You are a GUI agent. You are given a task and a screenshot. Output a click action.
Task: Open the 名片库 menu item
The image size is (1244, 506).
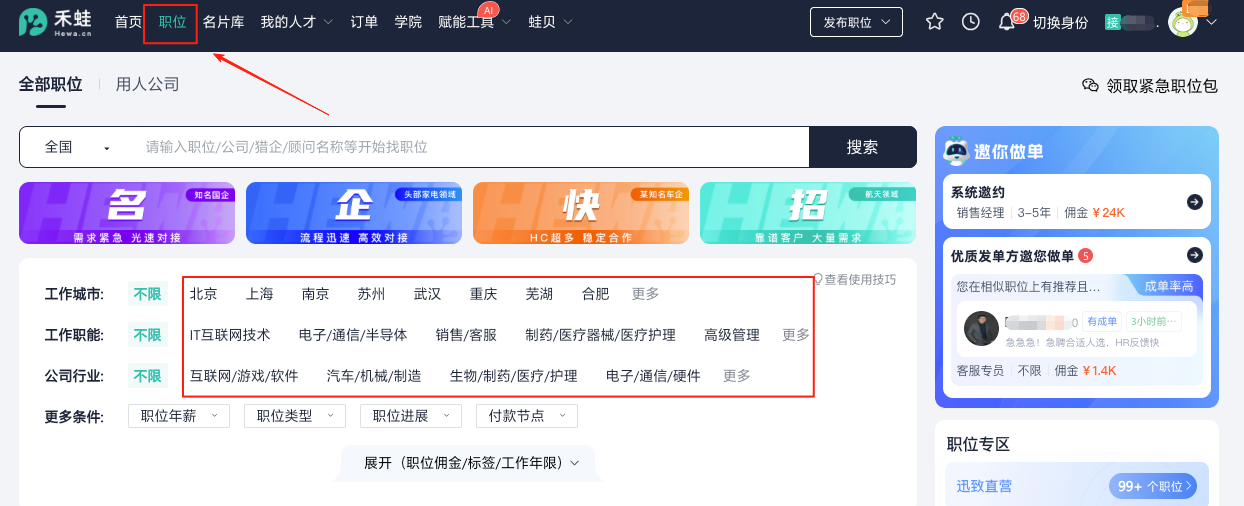coord(223,22)
